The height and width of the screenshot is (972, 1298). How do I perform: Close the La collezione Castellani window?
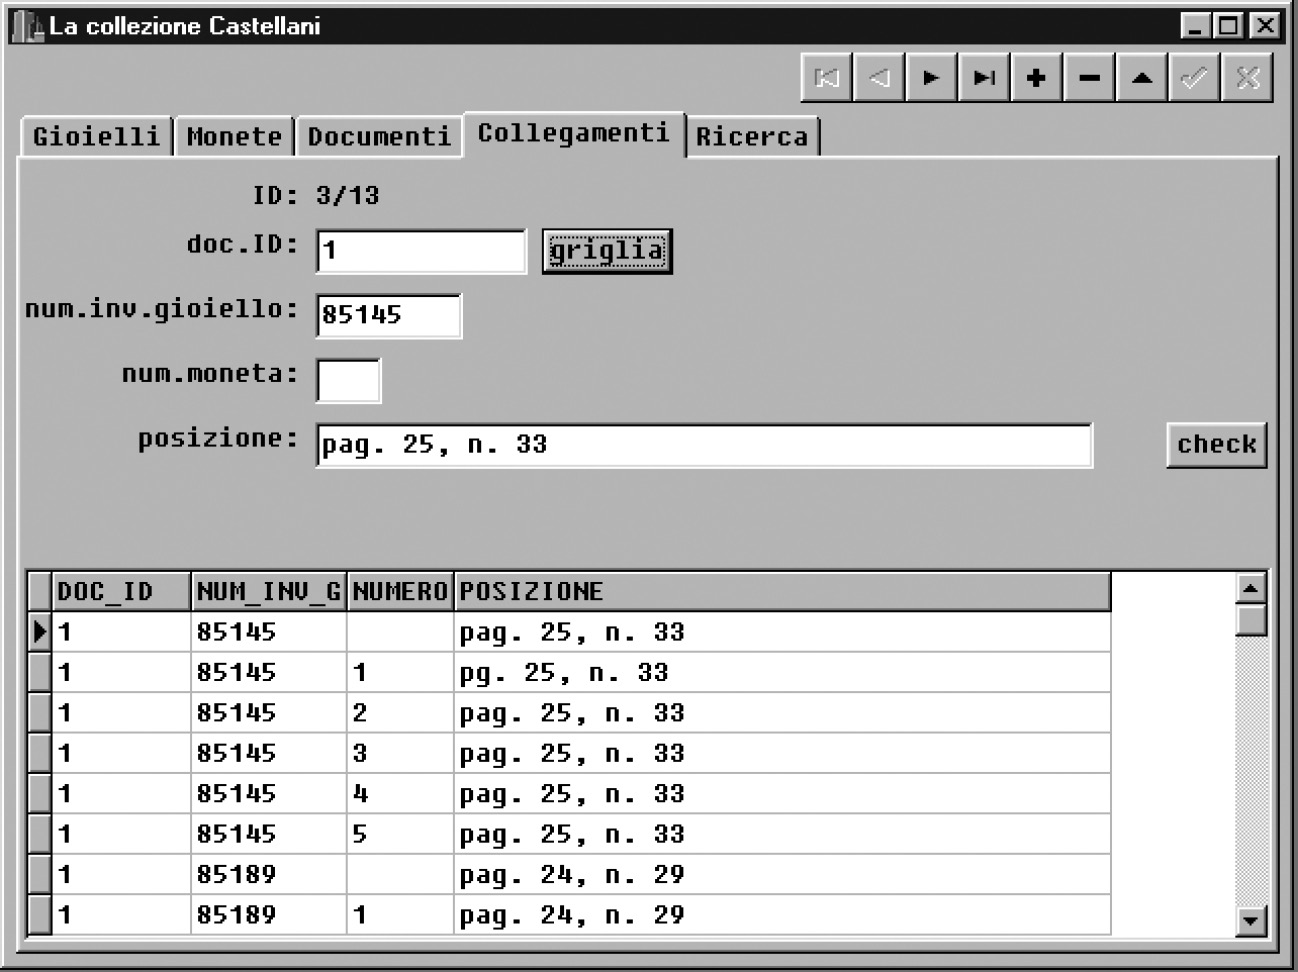[x=1265, y=26]
